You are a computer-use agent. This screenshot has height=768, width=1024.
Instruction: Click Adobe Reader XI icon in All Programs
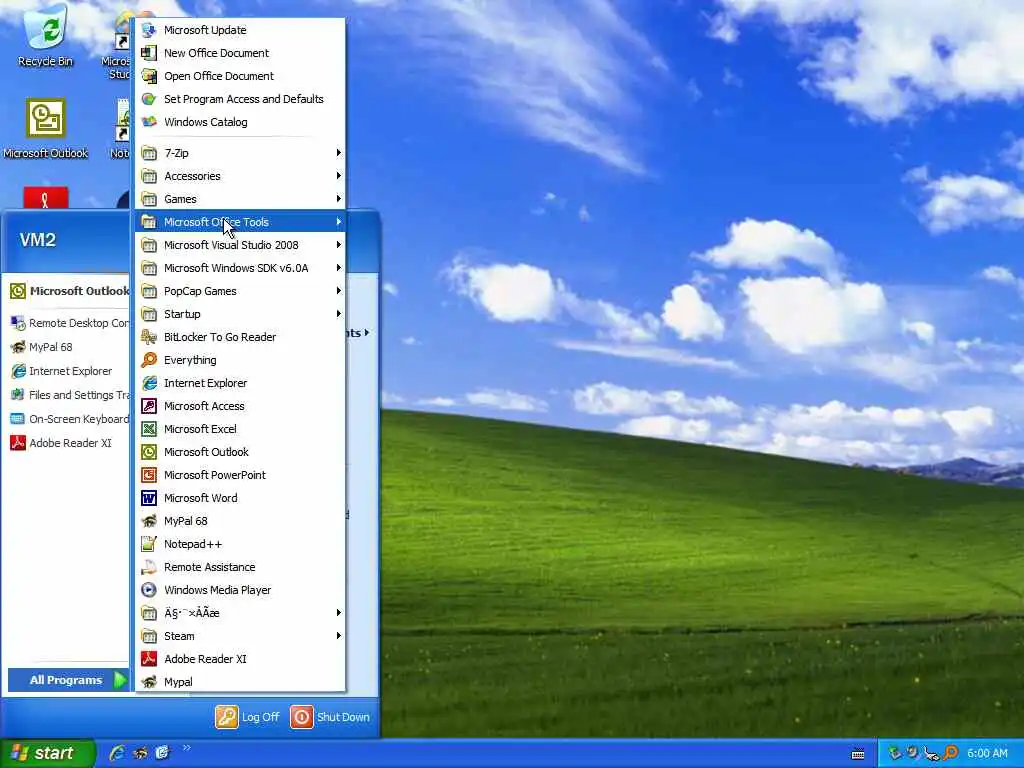point(149,659)
